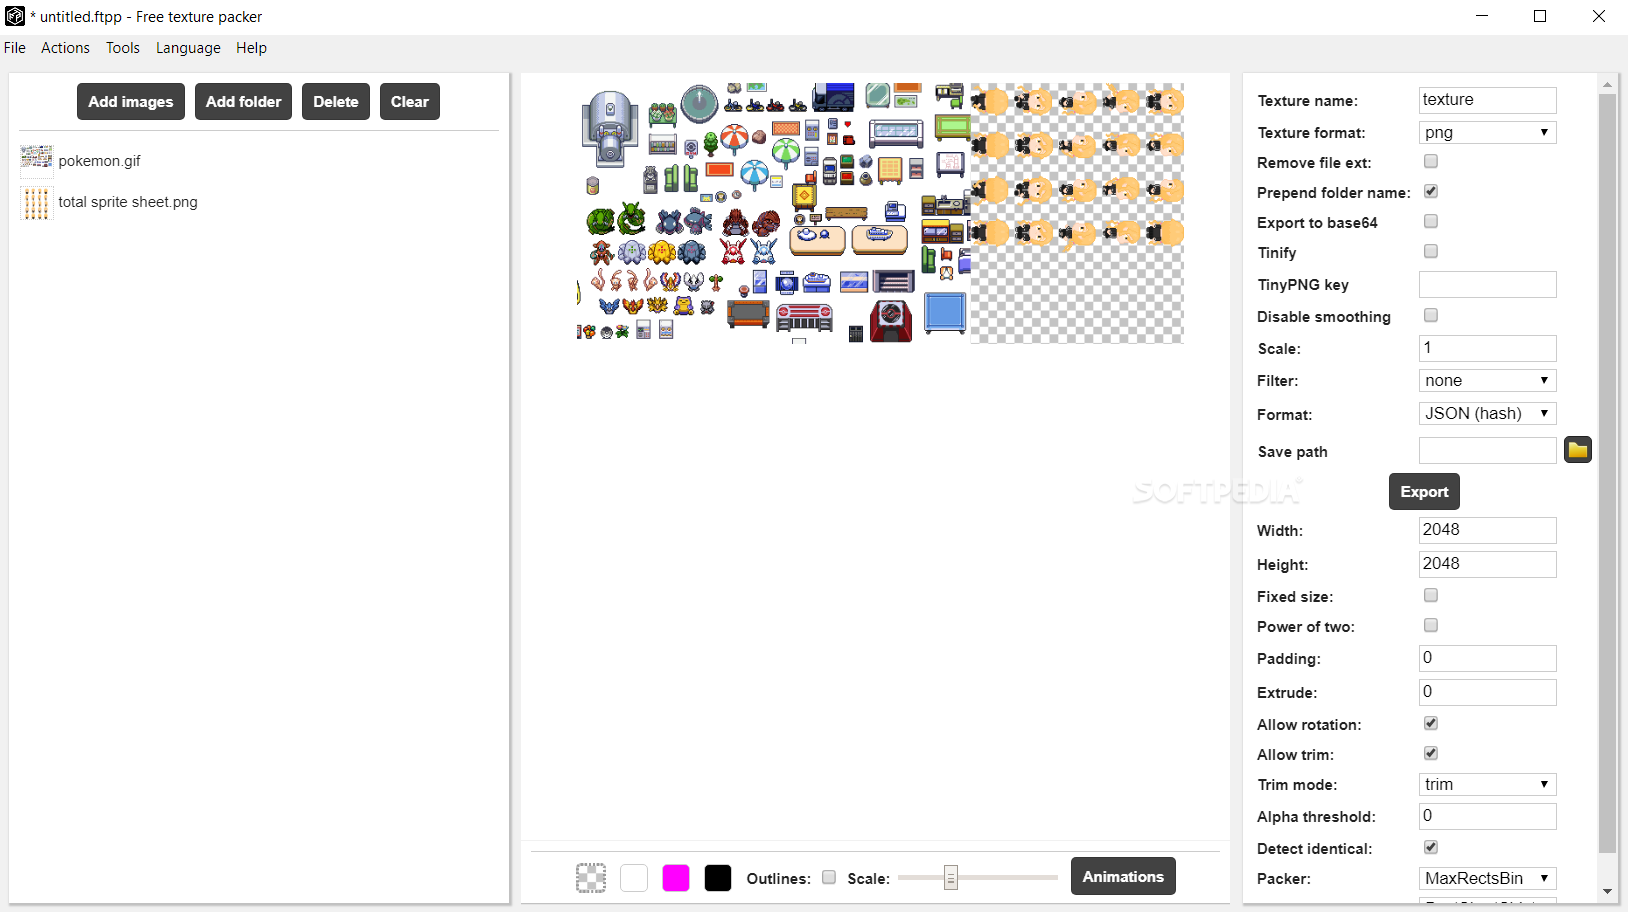Viewport: 1628px width, 912px height.
Task: Click the Clear button
Action: (x=410, y=101)
